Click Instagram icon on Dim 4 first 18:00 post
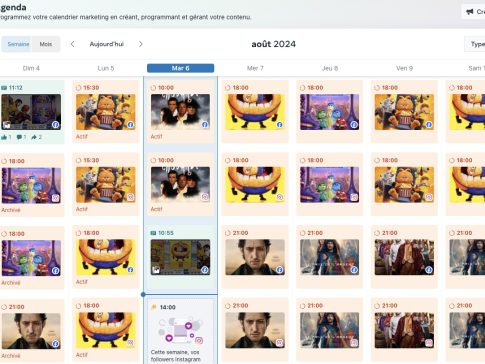 [x=55, y=198]
